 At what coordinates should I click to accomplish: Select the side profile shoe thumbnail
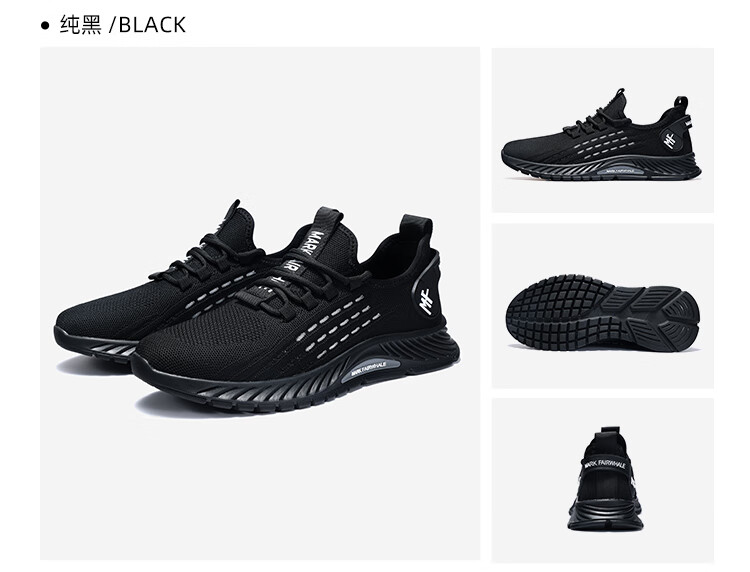coord(602,130)
